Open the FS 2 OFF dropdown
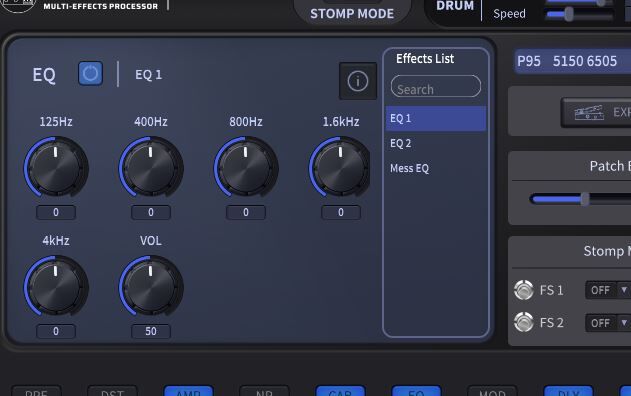The width and height of the screenshot is (631, 396). click(608, 323)
